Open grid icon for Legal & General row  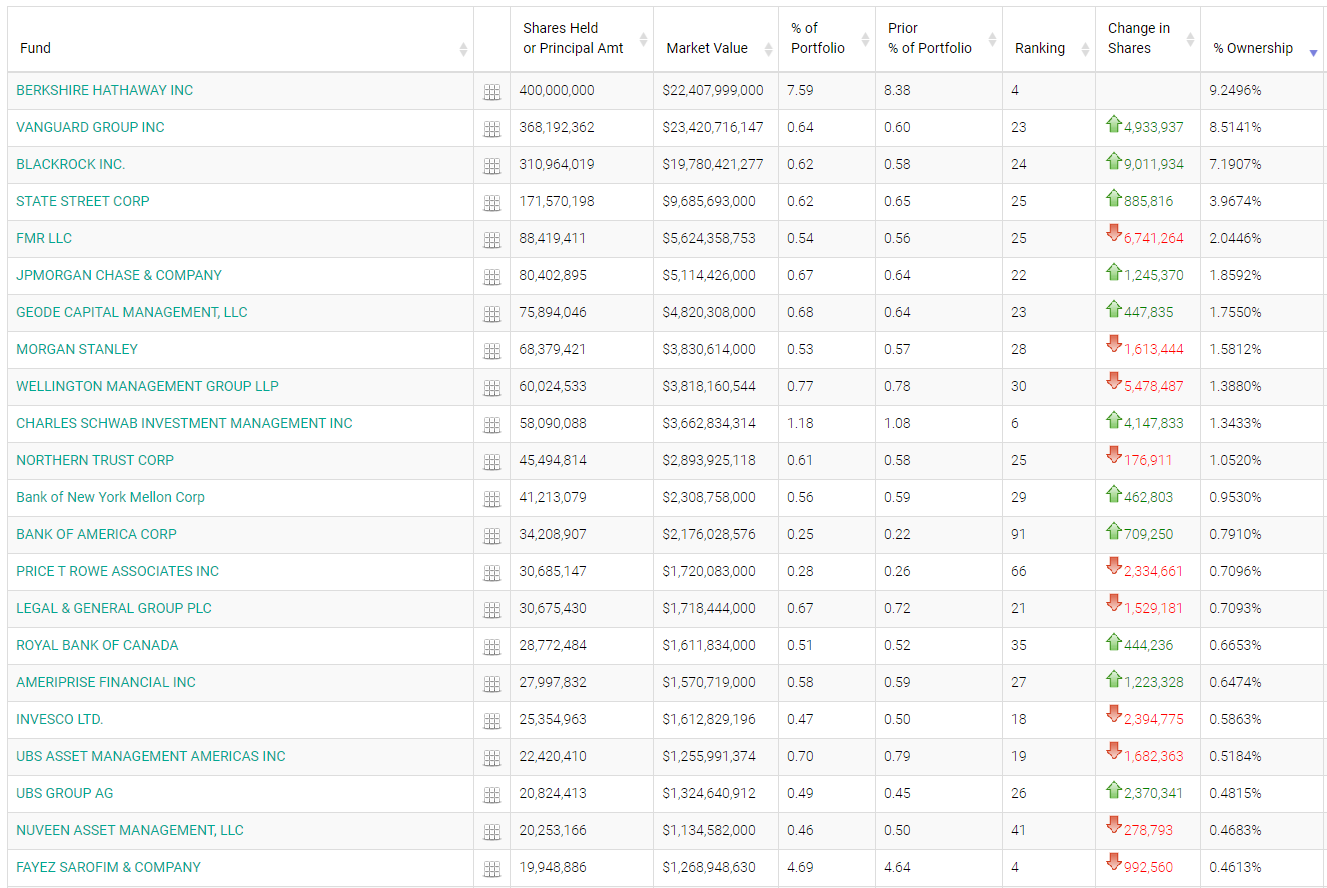tap(492, 610)
